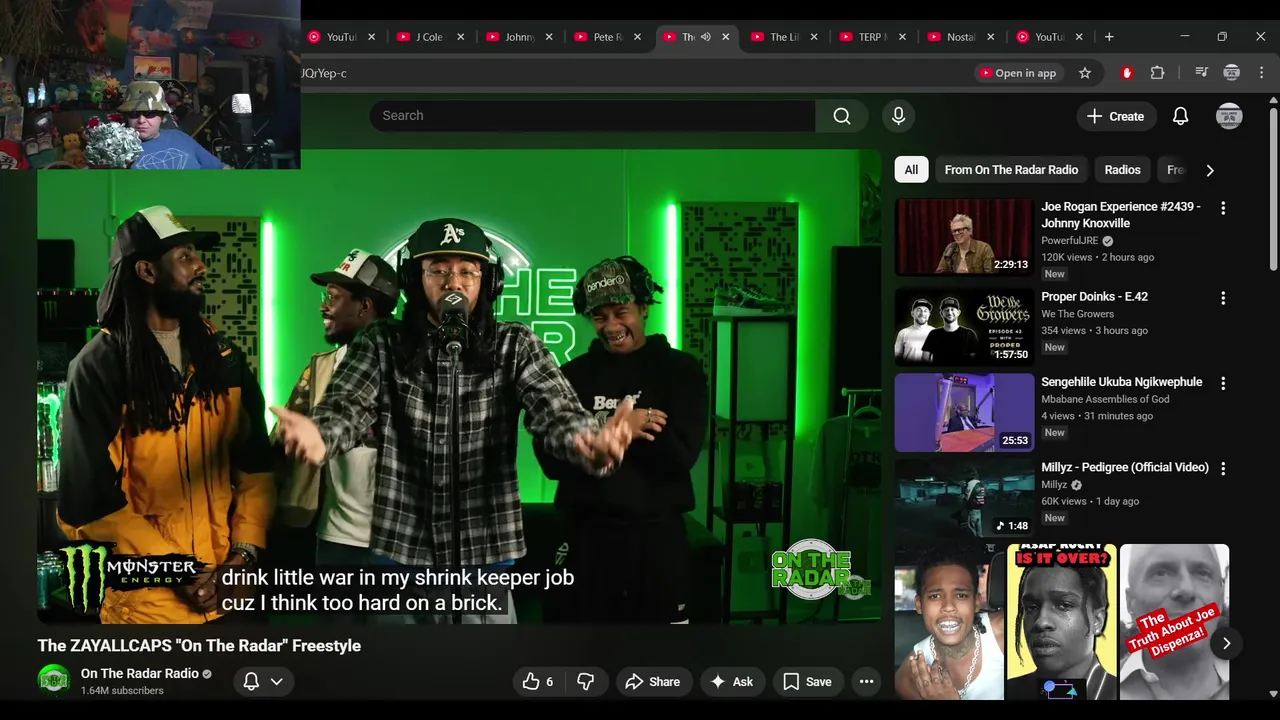This screenshot has width=1280, height=720.
Task: Open the On The Radar Radio channel link
Action: click(140, 673)
